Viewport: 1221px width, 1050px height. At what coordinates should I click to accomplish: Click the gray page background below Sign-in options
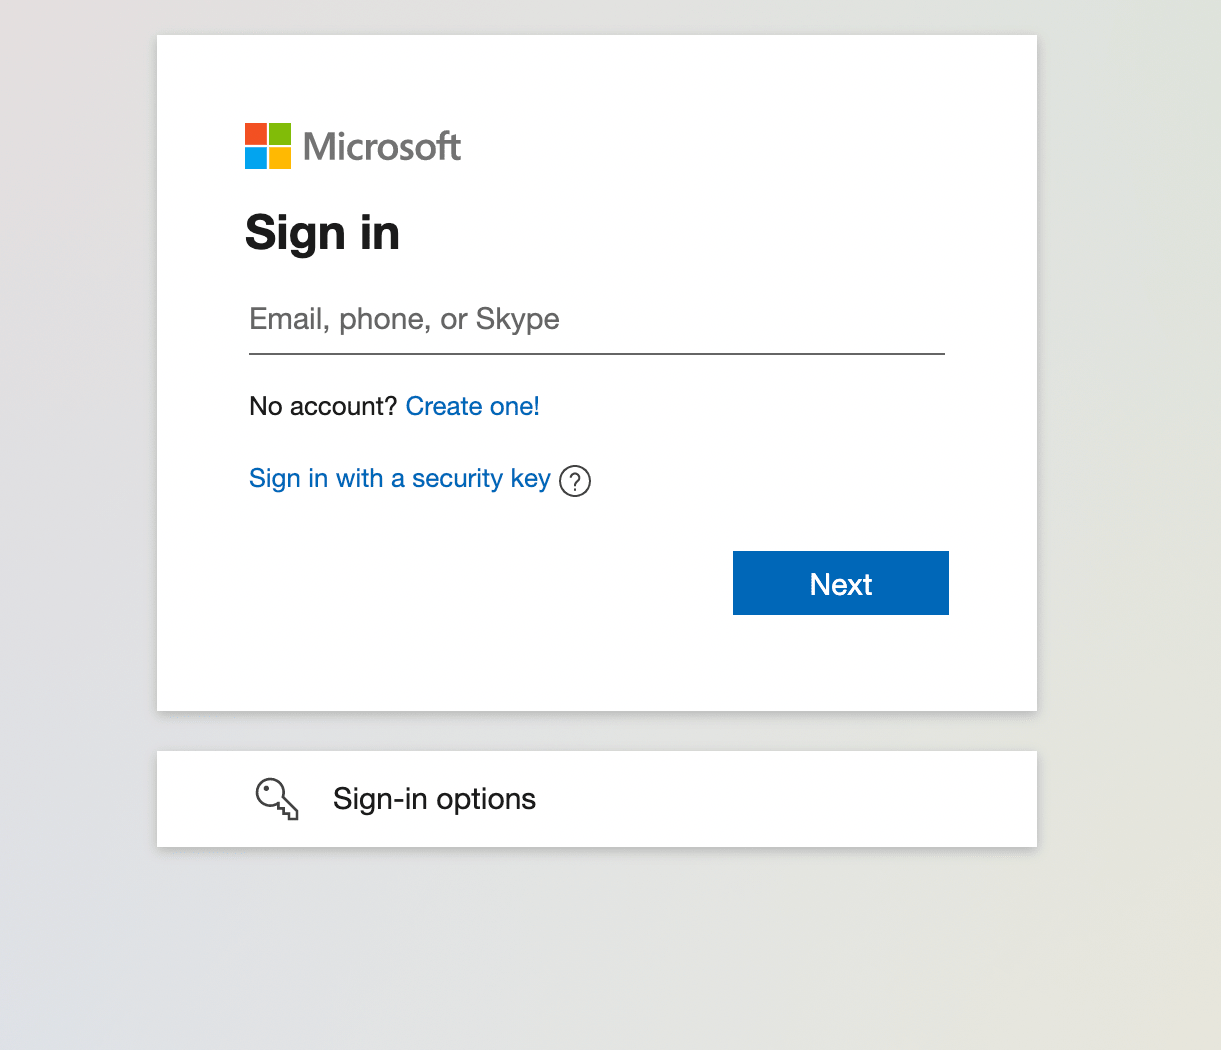(596, 950)
